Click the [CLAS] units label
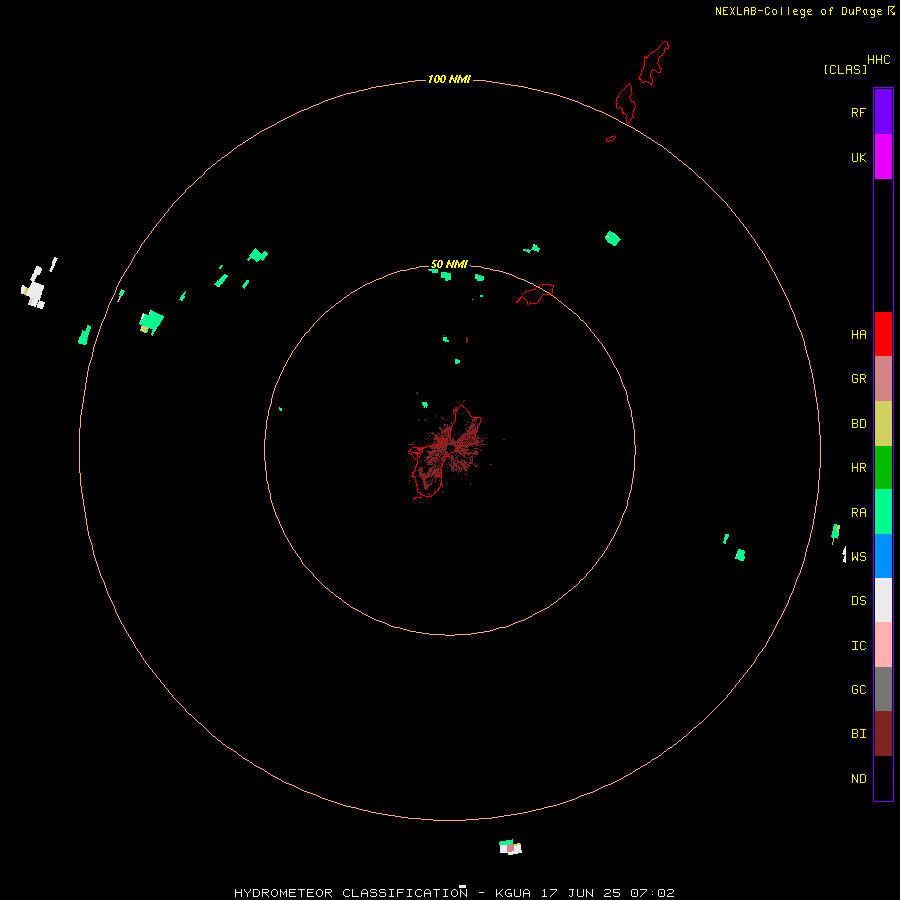The image size is (900, 900). click(x=845, y=69)
